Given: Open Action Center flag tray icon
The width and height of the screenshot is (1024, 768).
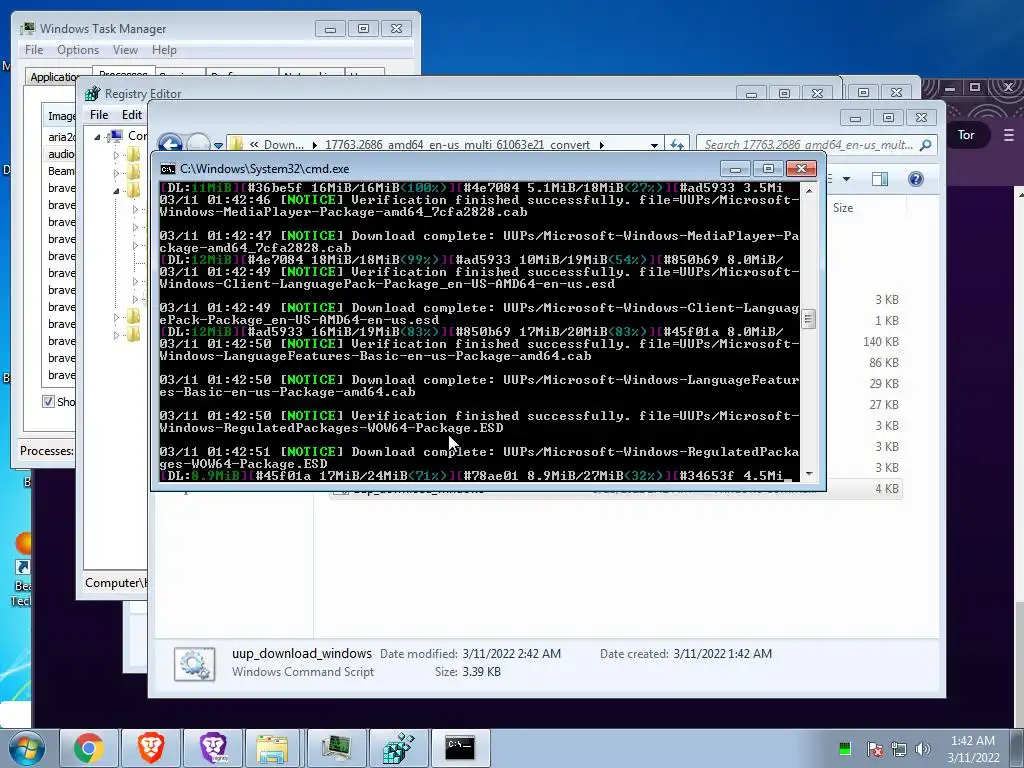Looking at the screenshot, I should click(x=874, y=748).
